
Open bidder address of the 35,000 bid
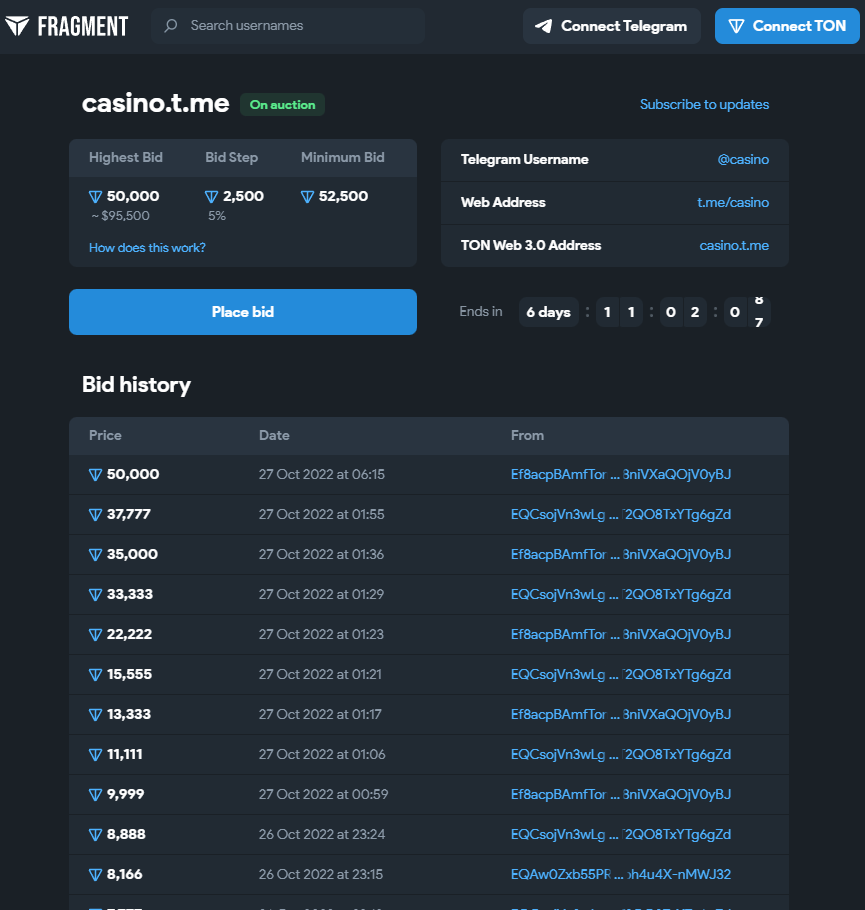621,555
